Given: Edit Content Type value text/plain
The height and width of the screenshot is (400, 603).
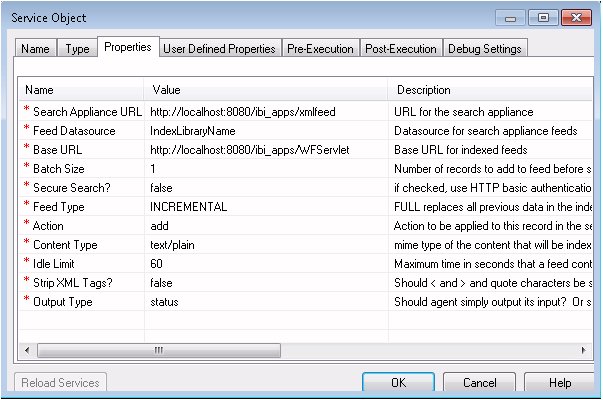Looking at the screenshot, I should tap(266, 245).
